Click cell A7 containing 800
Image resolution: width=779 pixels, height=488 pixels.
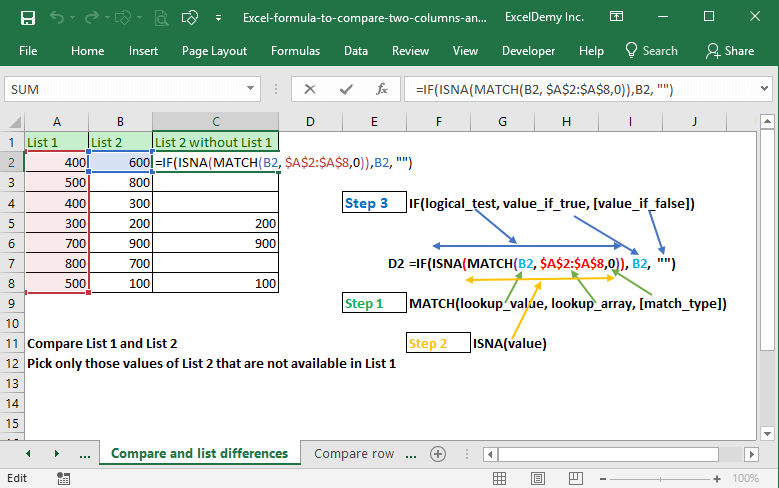click(x=57, y=263)
